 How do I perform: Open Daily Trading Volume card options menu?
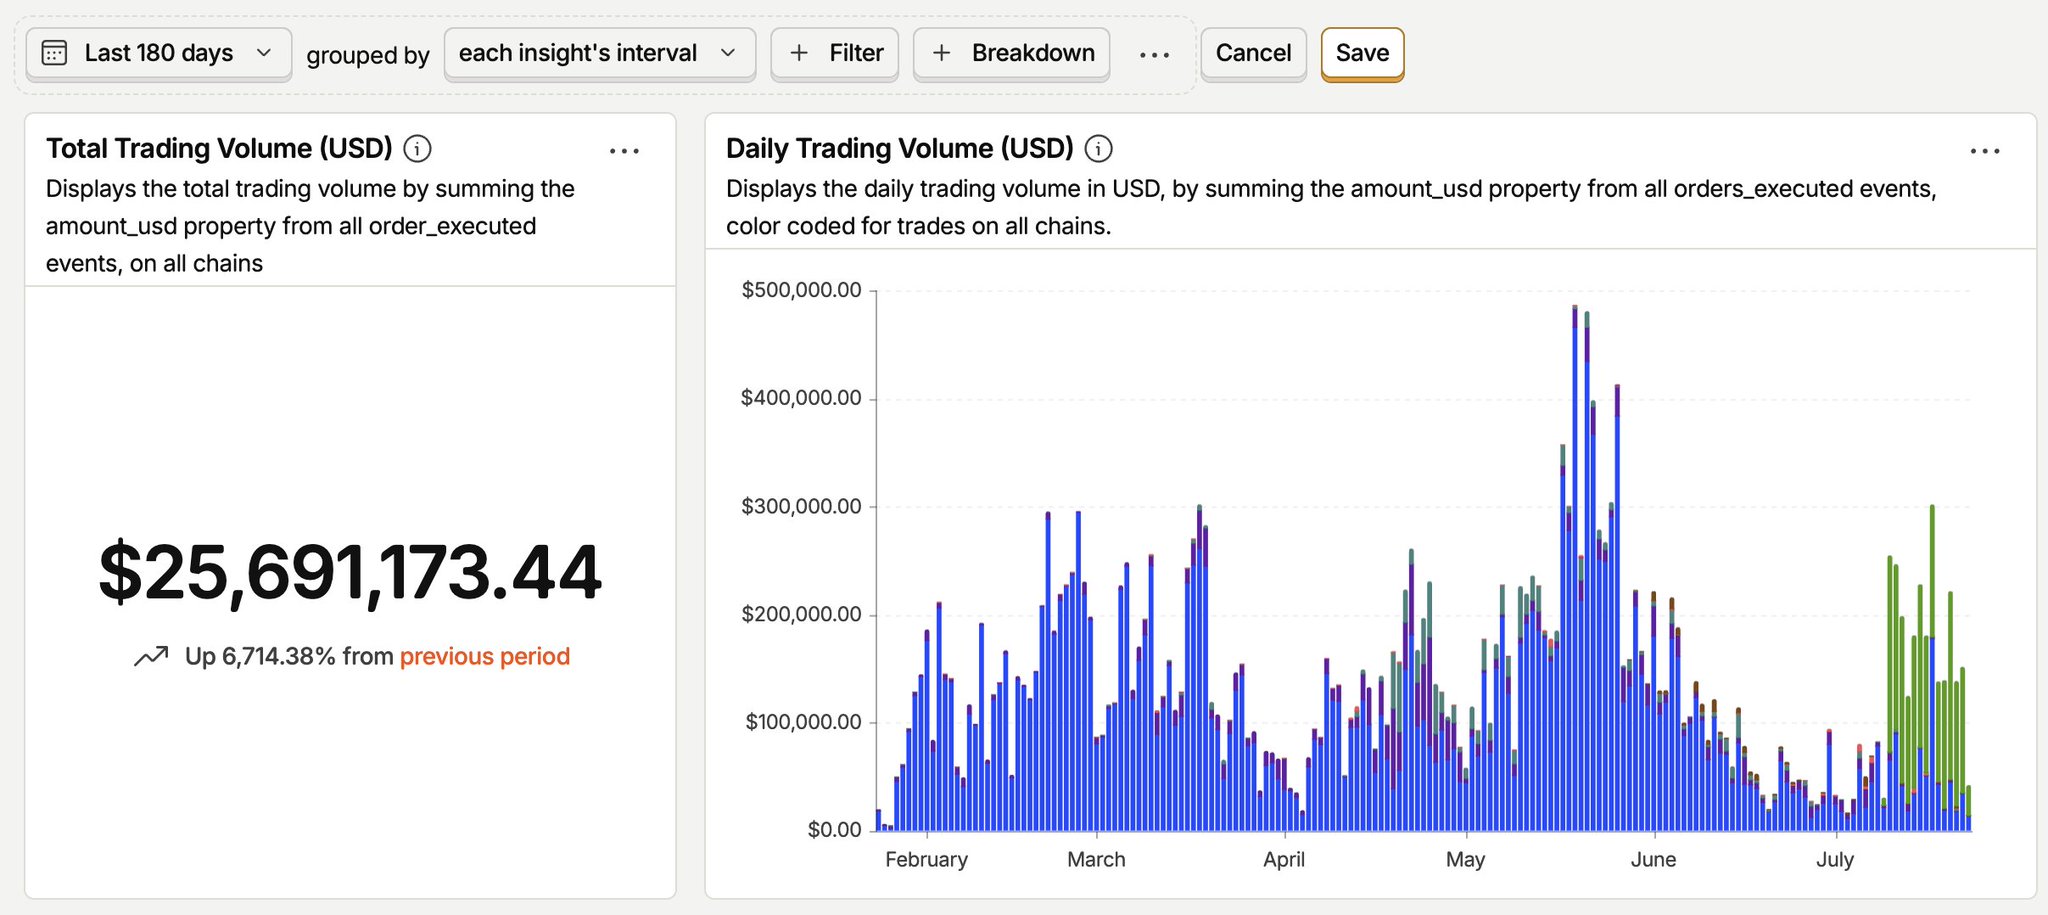[1985, 151]
